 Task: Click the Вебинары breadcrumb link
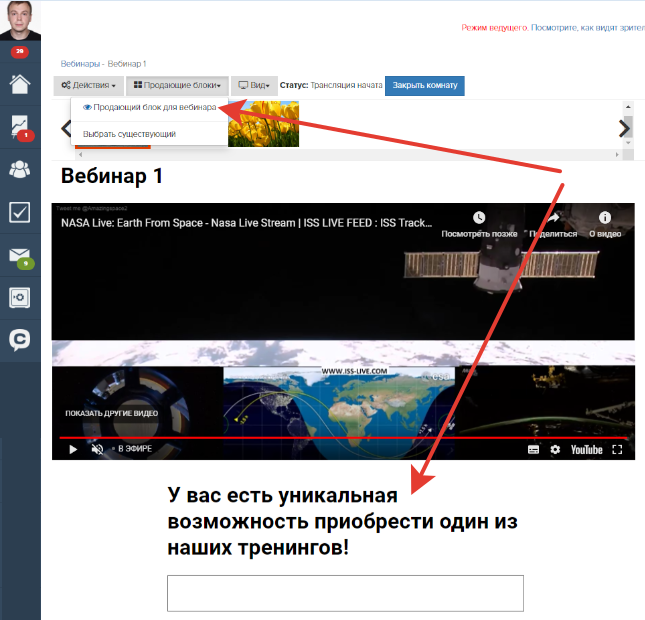coord(80,64)
